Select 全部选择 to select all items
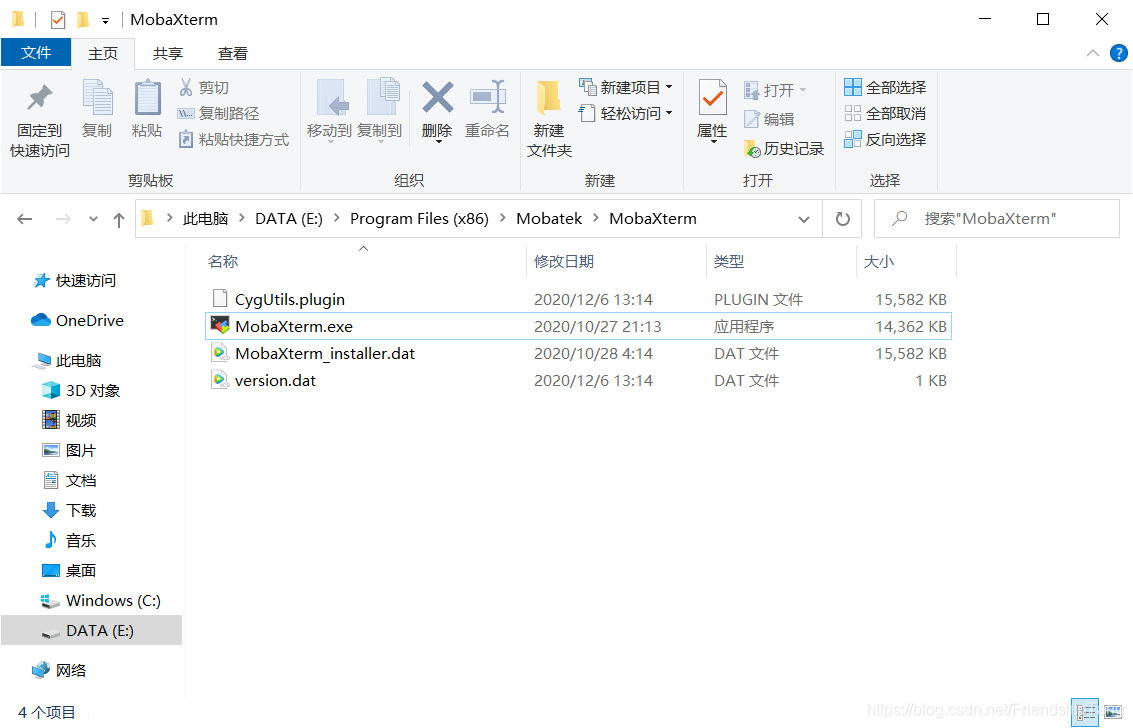This screenshot has width=1133, height=728. [x=885, y=86]
